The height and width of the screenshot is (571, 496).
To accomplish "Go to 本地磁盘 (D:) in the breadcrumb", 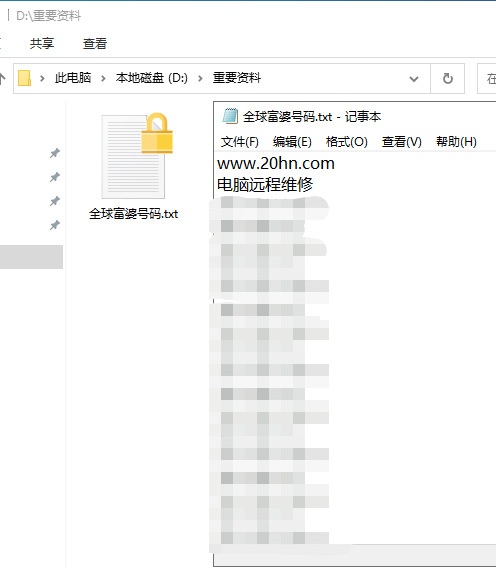I will [x=152, y=78].
